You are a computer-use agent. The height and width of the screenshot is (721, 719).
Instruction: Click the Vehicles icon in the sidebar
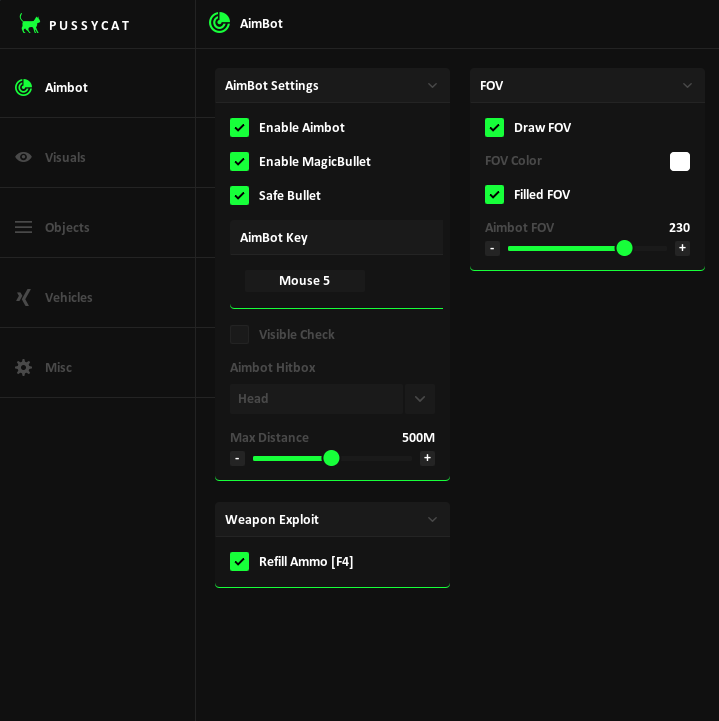tap(23, 297)
